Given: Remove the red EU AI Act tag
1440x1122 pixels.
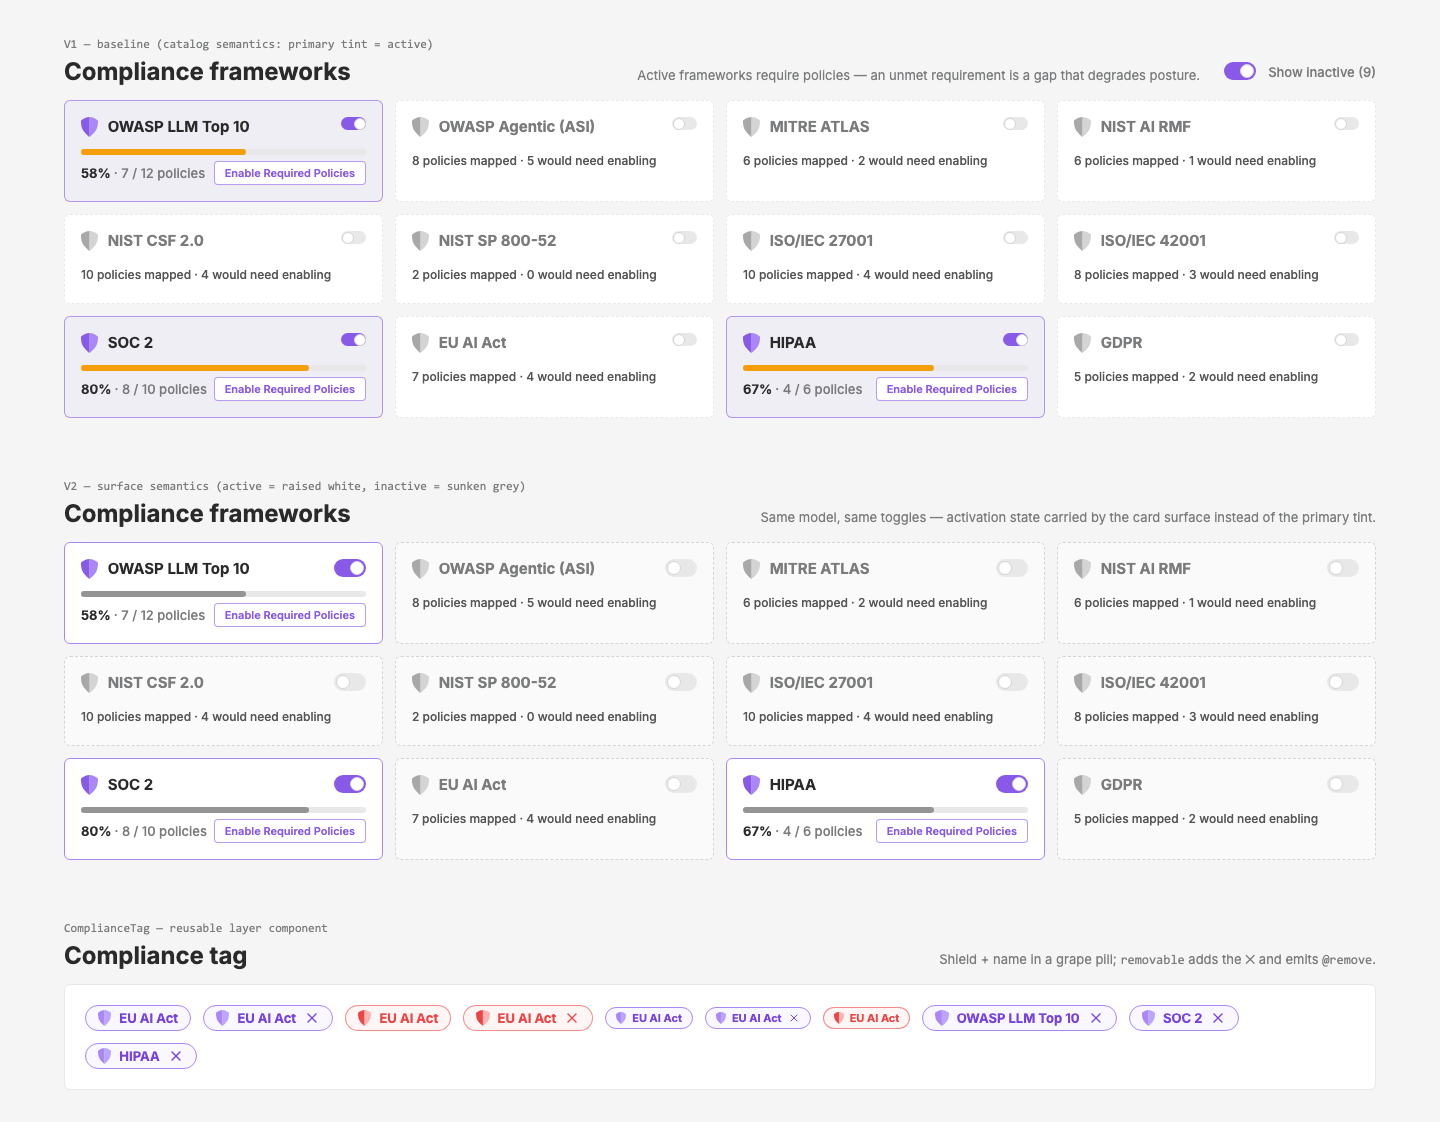Looking at the screenshot, I should 572,1018.
